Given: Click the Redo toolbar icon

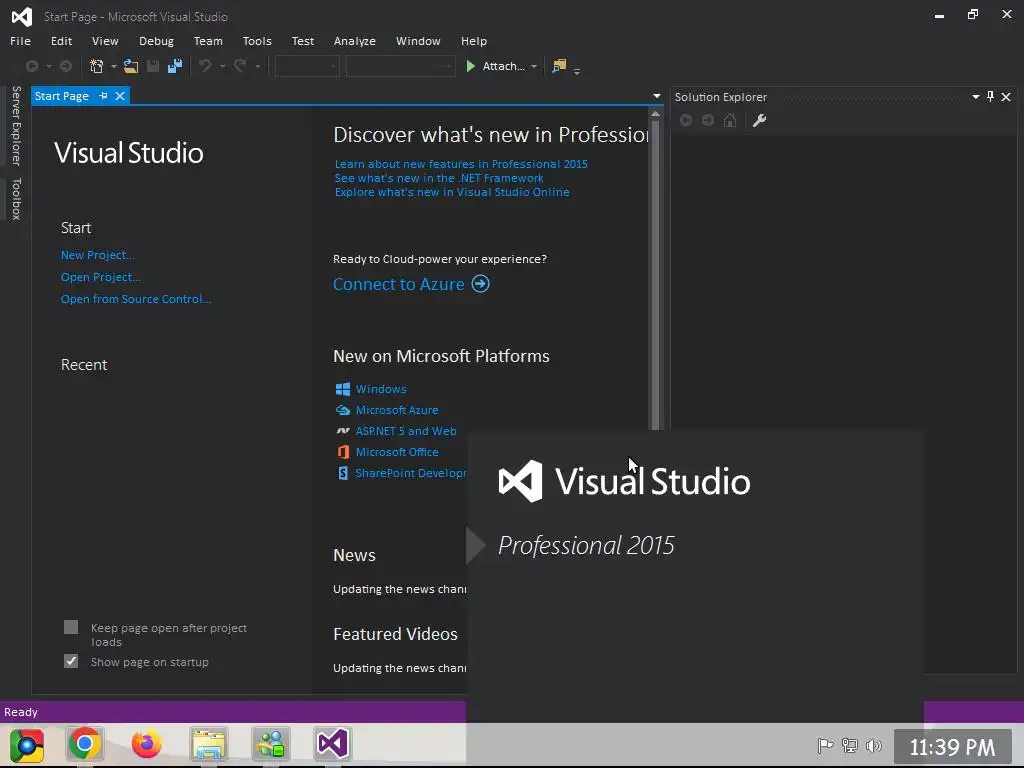Looking at the screenshot, I should click(240, 66).
